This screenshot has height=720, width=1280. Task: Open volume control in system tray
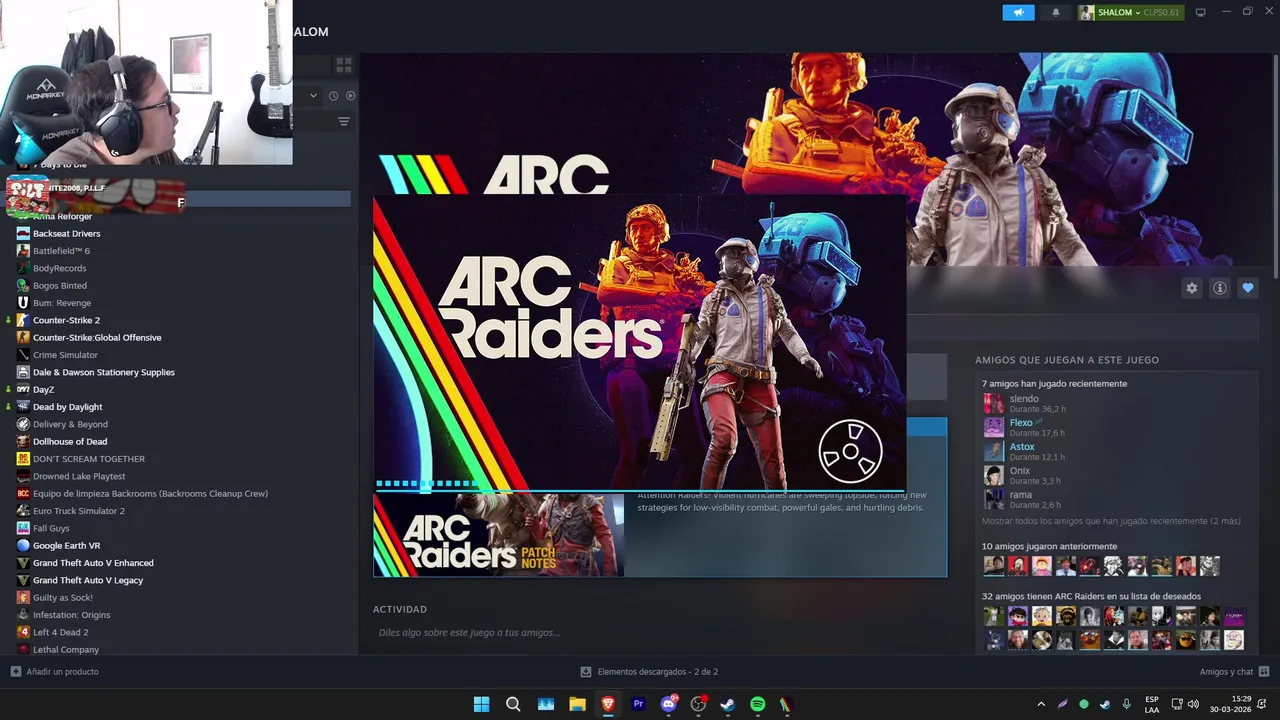pyautogui.click(x=1193, y=704)
